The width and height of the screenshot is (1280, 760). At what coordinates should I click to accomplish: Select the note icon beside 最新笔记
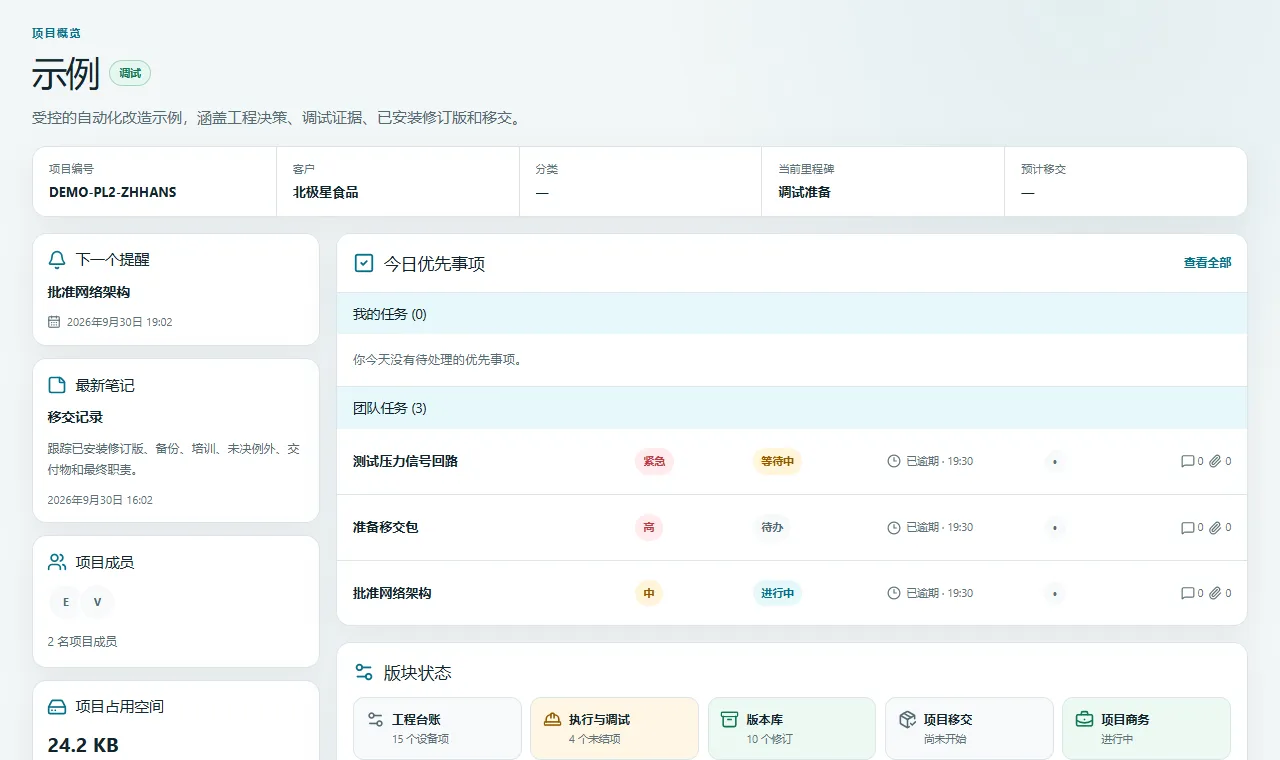click(x=57, y=385)
